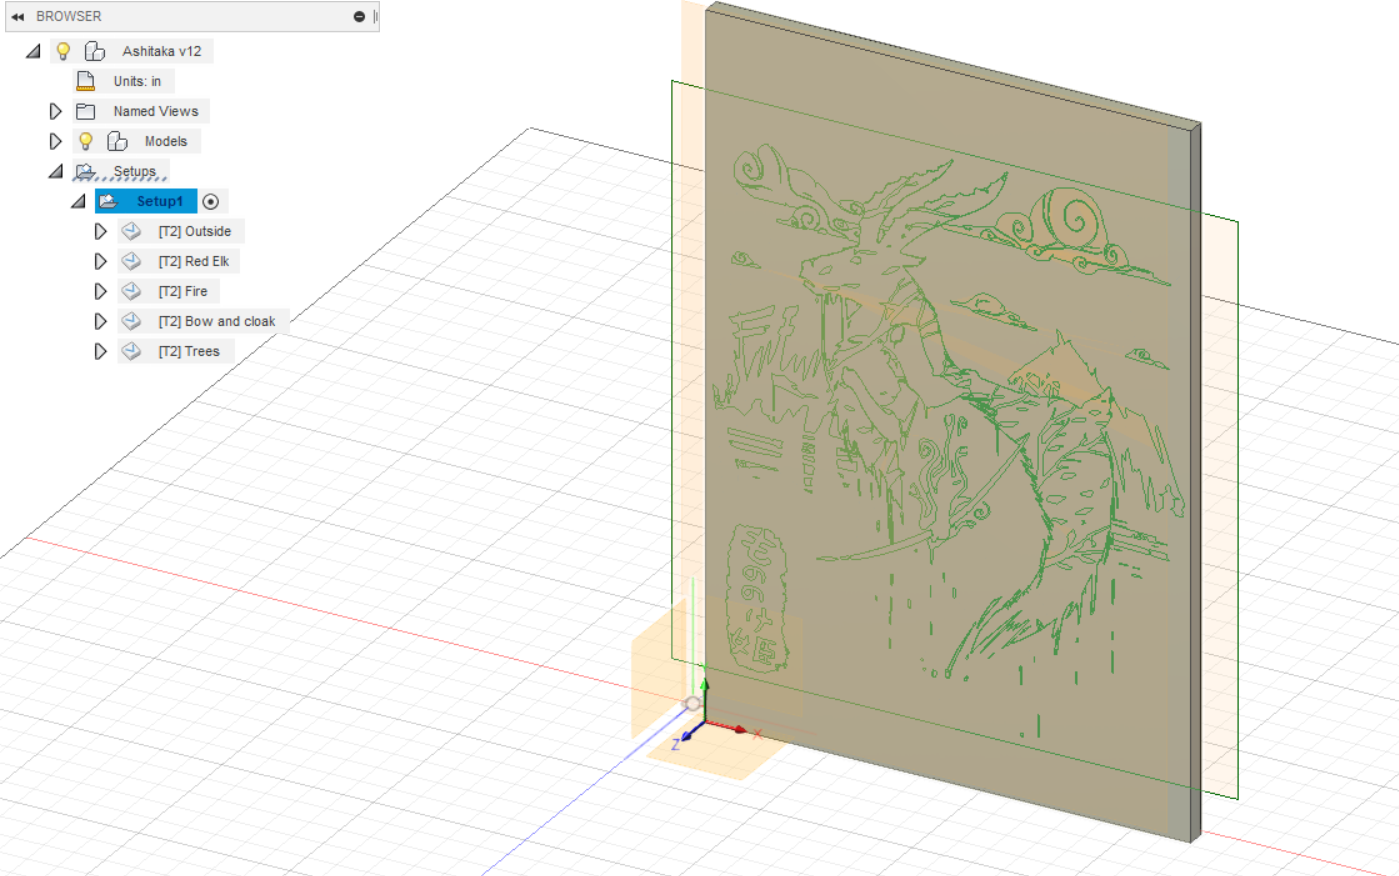
Task: Expand the [T2] Bow and cloak operation
Action: (x=100, y=321)
